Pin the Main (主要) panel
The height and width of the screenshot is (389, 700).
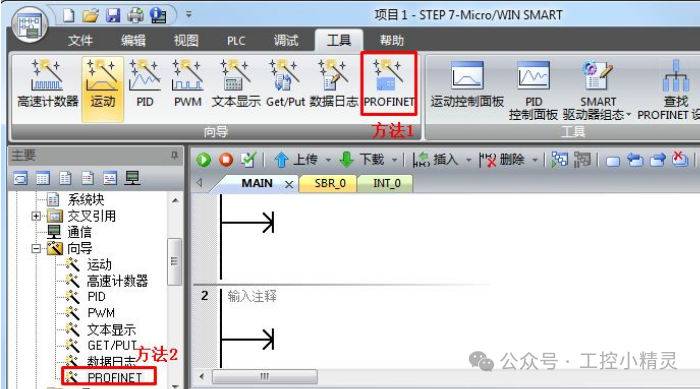tap(174, 155)
